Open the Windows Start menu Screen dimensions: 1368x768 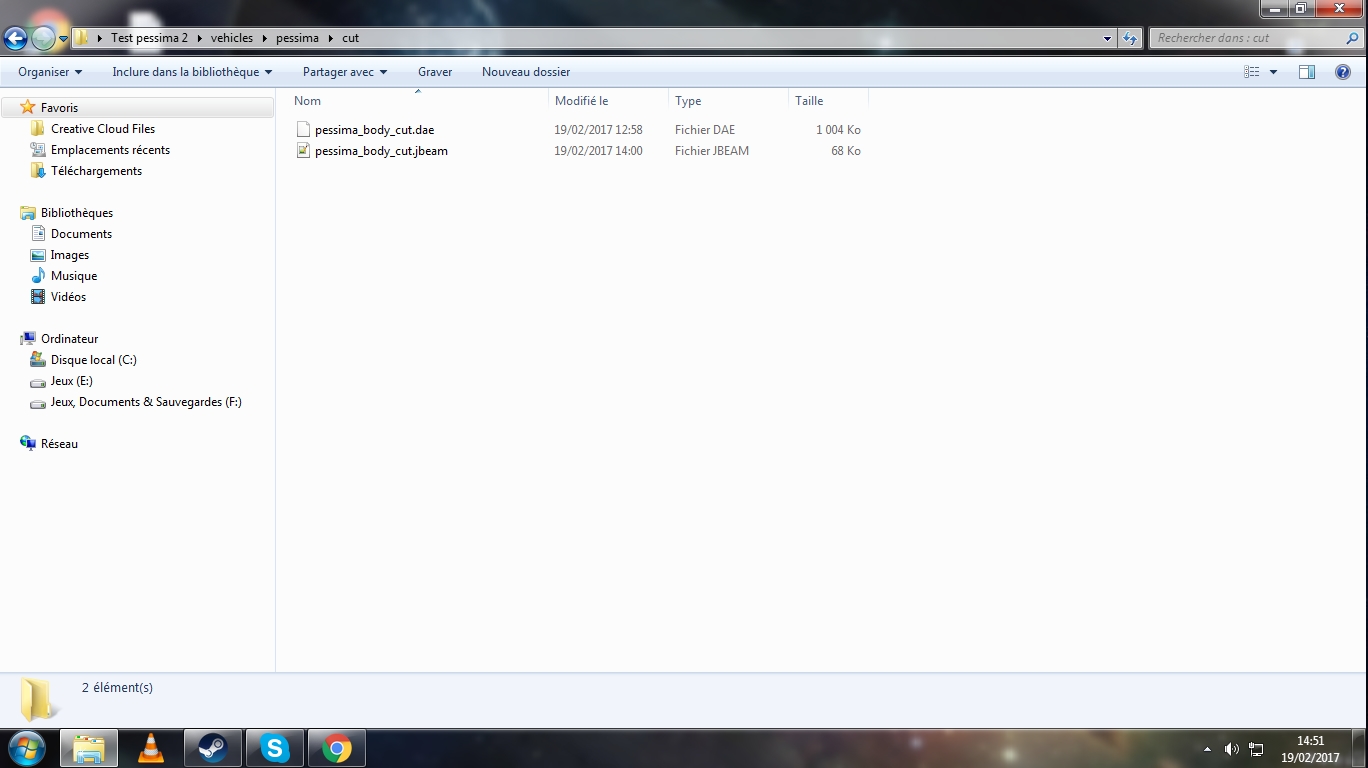26,748
